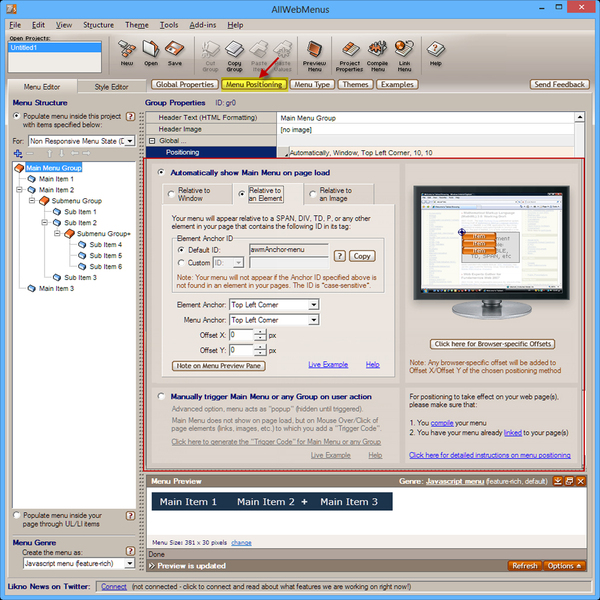This screenshot has height=600, width=600.
Task: Click the Submenu Group orange tree icon
Action: pos(44,201)
